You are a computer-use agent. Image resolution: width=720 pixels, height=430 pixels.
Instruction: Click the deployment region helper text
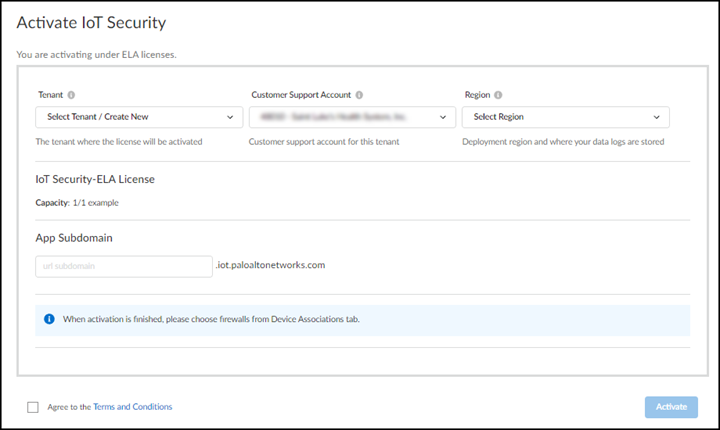563,142
